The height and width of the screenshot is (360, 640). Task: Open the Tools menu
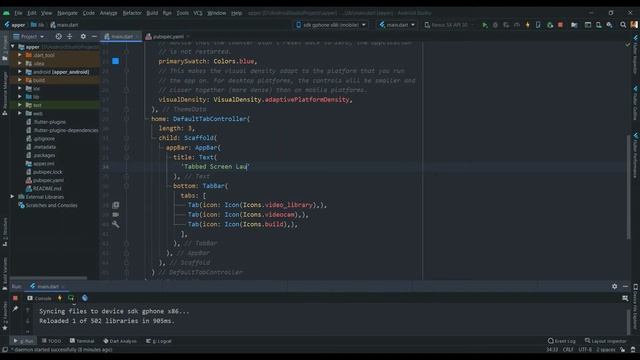pyautogui.click(x=182, y=13)
